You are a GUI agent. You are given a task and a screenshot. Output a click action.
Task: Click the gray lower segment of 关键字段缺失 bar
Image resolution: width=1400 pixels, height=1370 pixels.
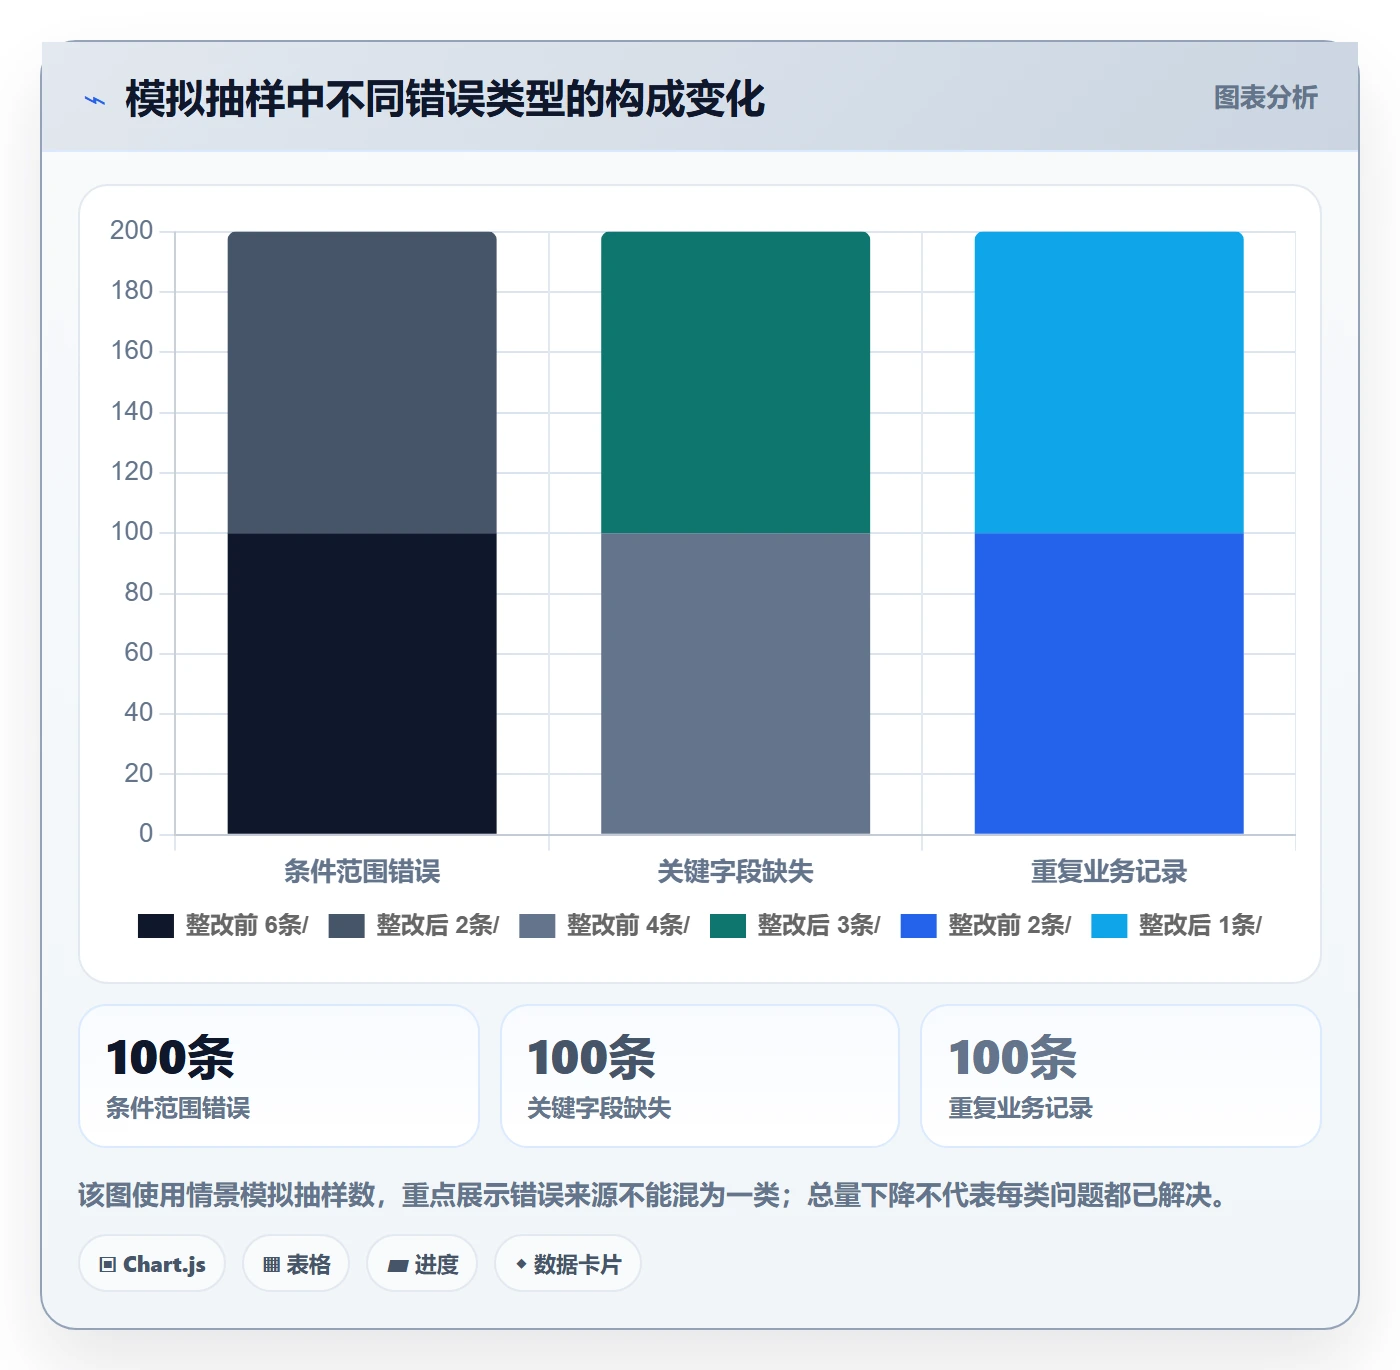point(735,684)
